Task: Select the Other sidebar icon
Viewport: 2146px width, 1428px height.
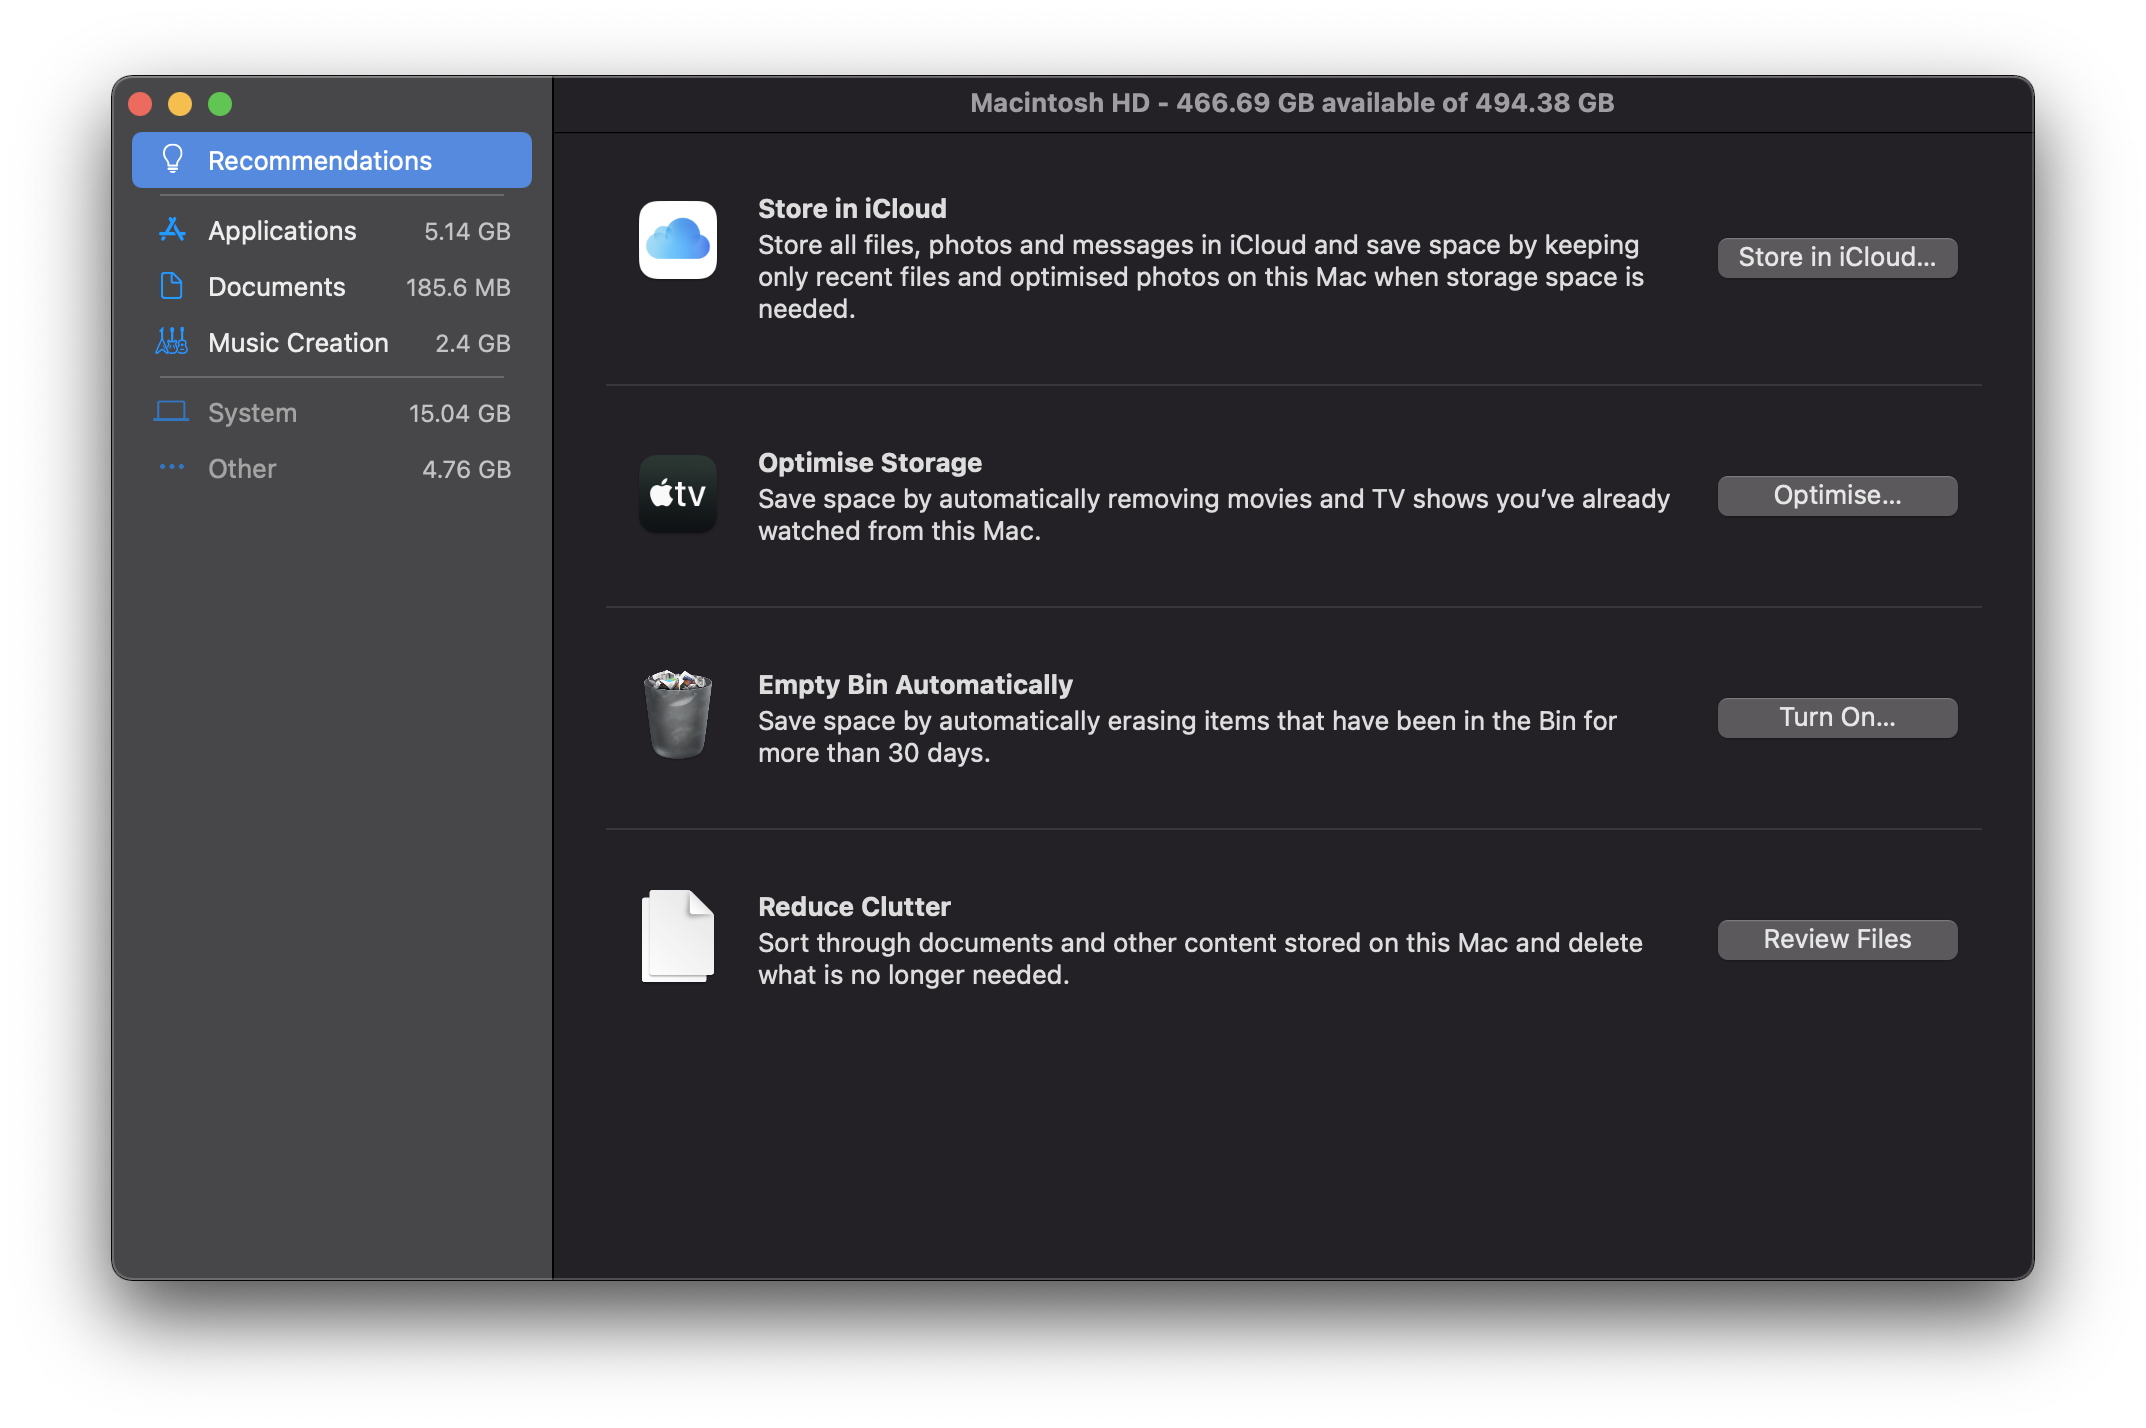Action: coord(174,469)
